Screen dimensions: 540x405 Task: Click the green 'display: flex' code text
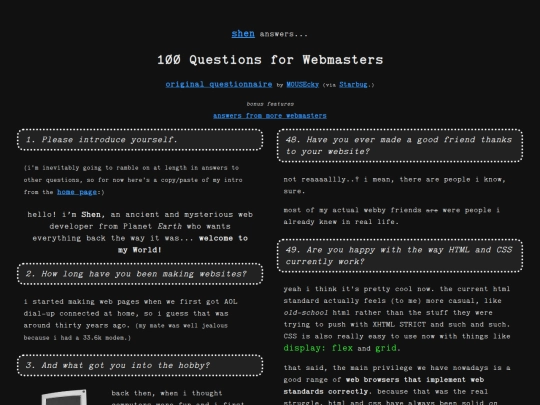coord(318,348)
